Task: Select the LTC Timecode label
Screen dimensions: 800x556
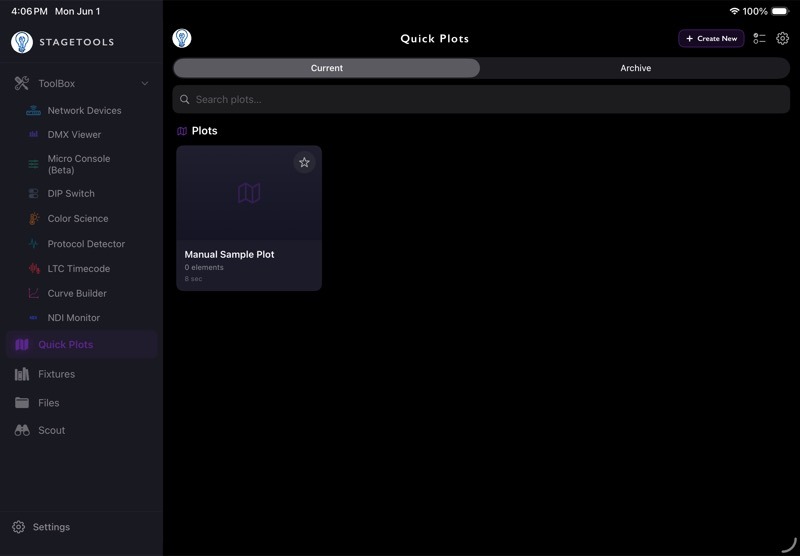Action: click(x=79, y=268)
